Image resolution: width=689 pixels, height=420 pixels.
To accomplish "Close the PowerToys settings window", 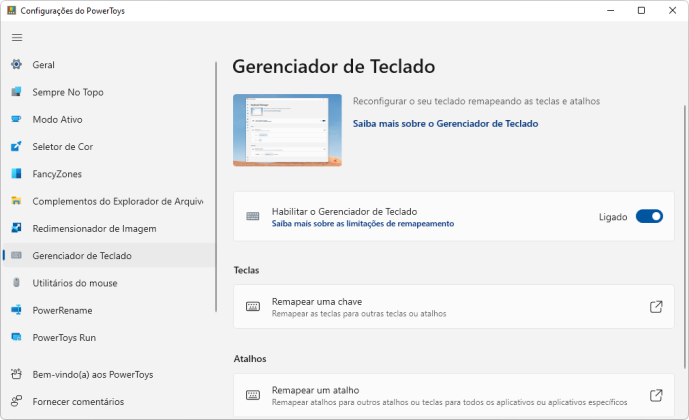I will click(672, 10).
